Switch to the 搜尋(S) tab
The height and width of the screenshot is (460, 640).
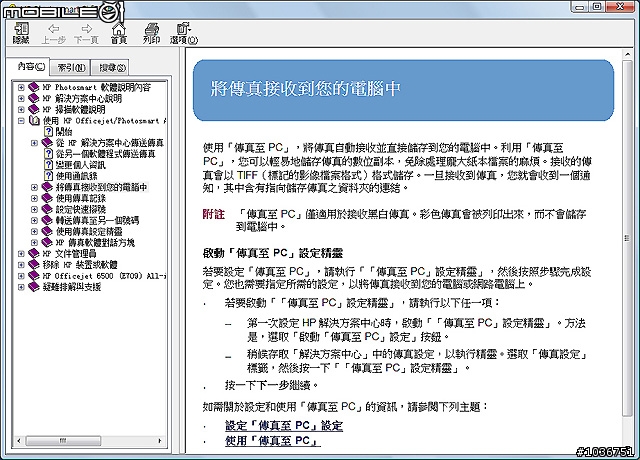tap(110, 68)
